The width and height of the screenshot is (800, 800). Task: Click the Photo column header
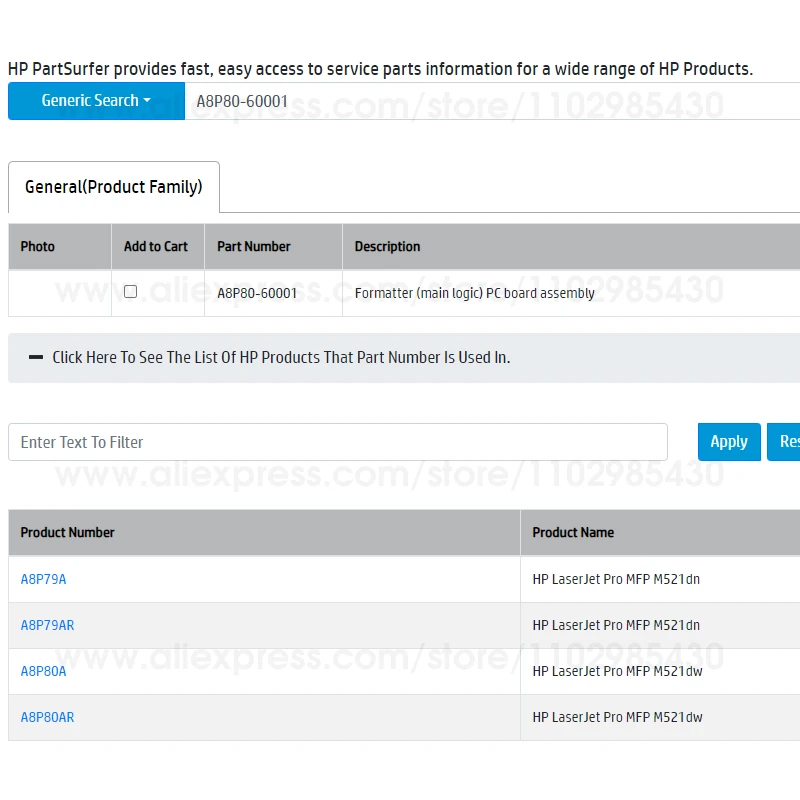38,246
